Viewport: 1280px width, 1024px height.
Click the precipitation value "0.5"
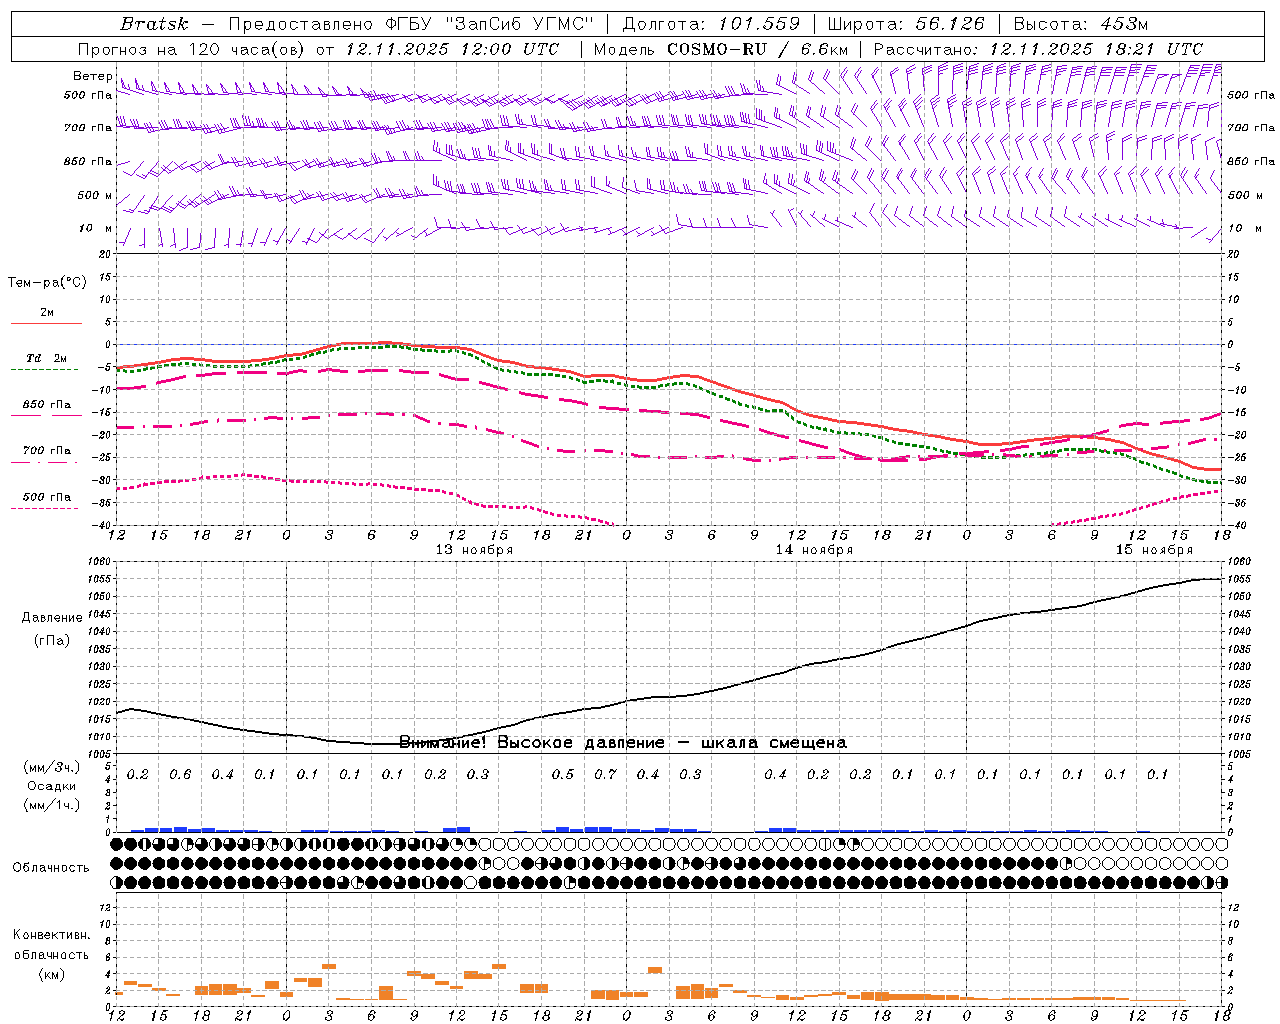click(x=563, y=774)
